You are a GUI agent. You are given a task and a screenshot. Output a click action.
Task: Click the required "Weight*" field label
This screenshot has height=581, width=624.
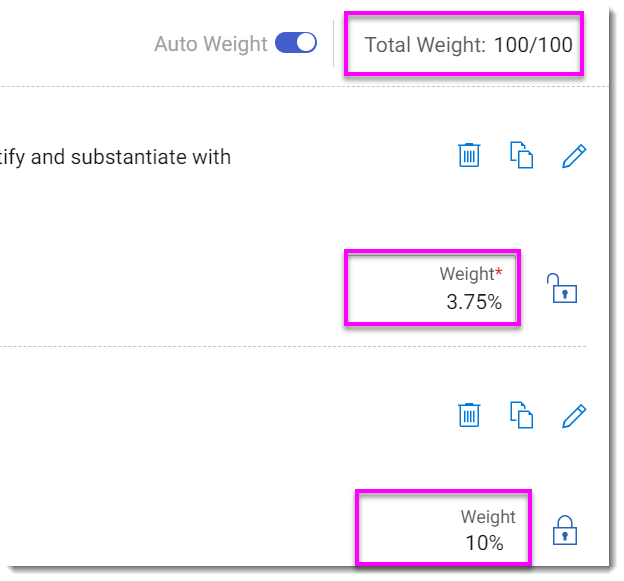pyautogui.click(x=466, y=274)
